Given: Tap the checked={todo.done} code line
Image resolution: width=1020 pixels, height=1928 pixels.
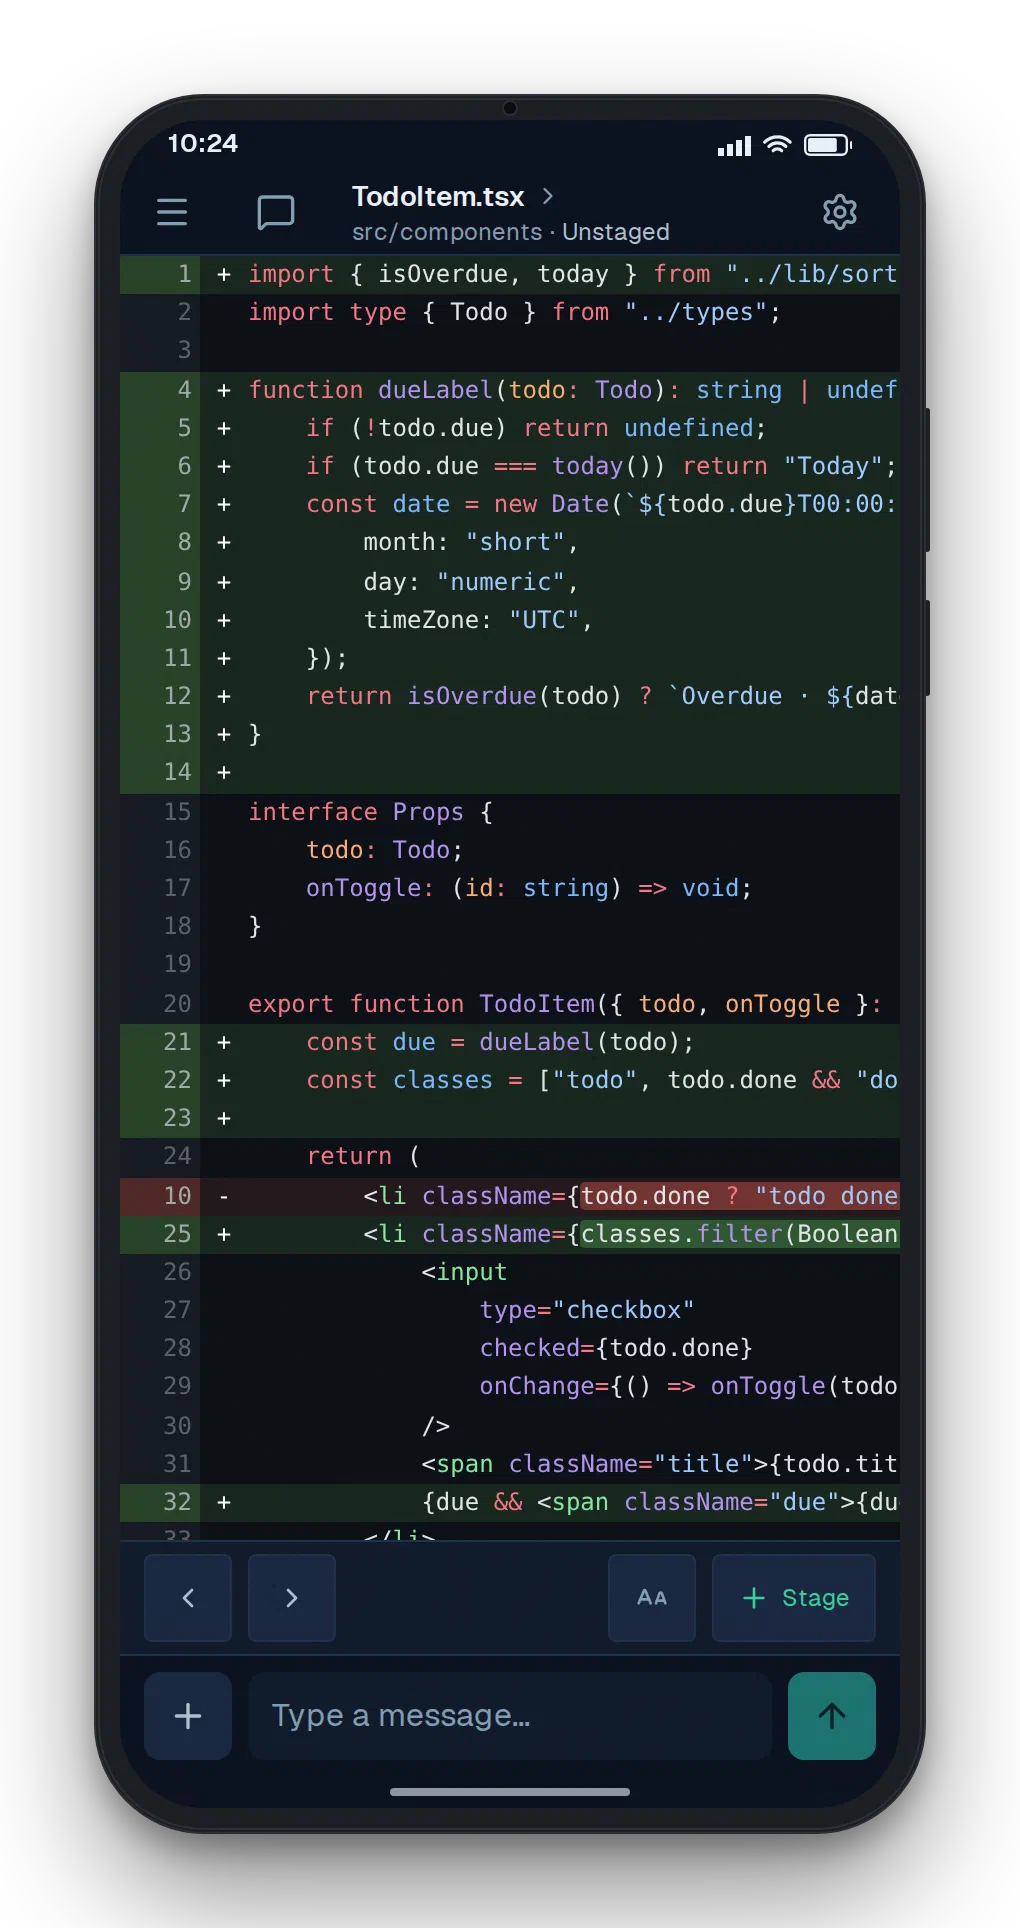Looking at the screenshot, I should tap(510, 1348).
